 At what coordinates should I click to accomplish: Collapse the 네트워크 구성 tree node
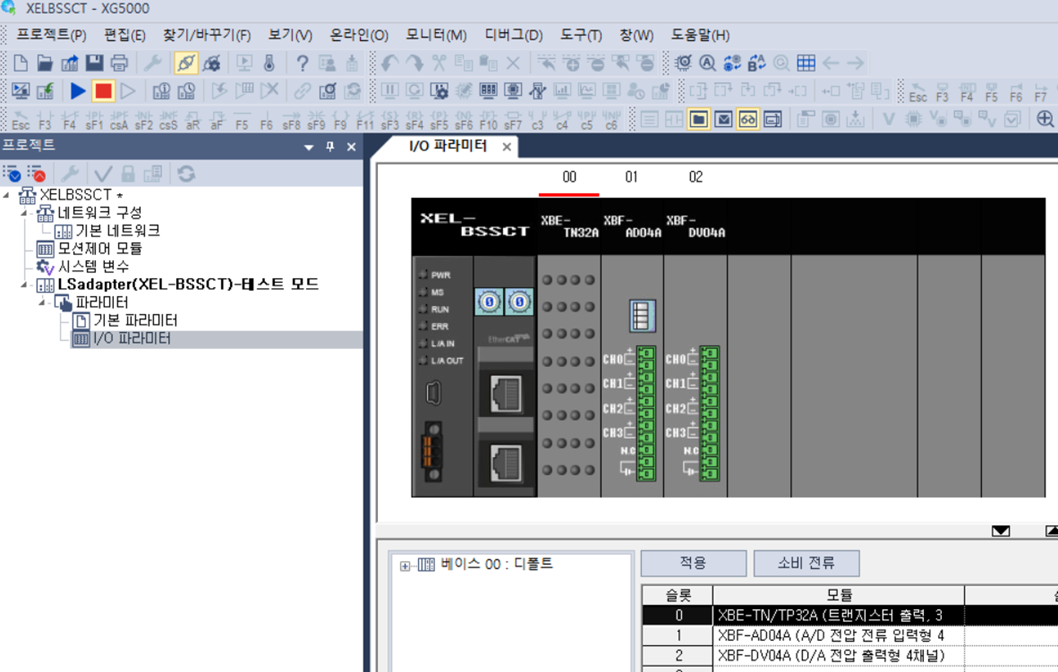pyautogui.click(x=24, y=213)
